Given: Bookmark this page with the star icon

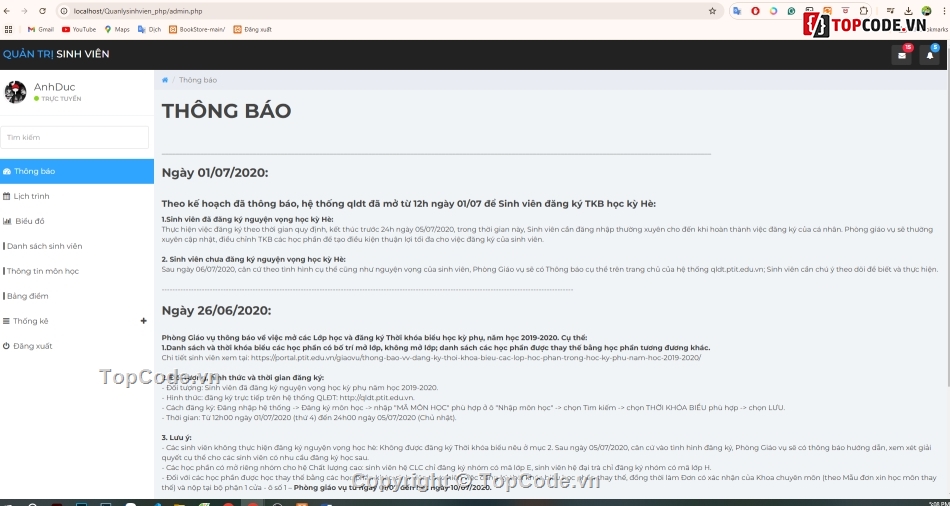Looking at the screenshot, I should (x=712, y=11).
